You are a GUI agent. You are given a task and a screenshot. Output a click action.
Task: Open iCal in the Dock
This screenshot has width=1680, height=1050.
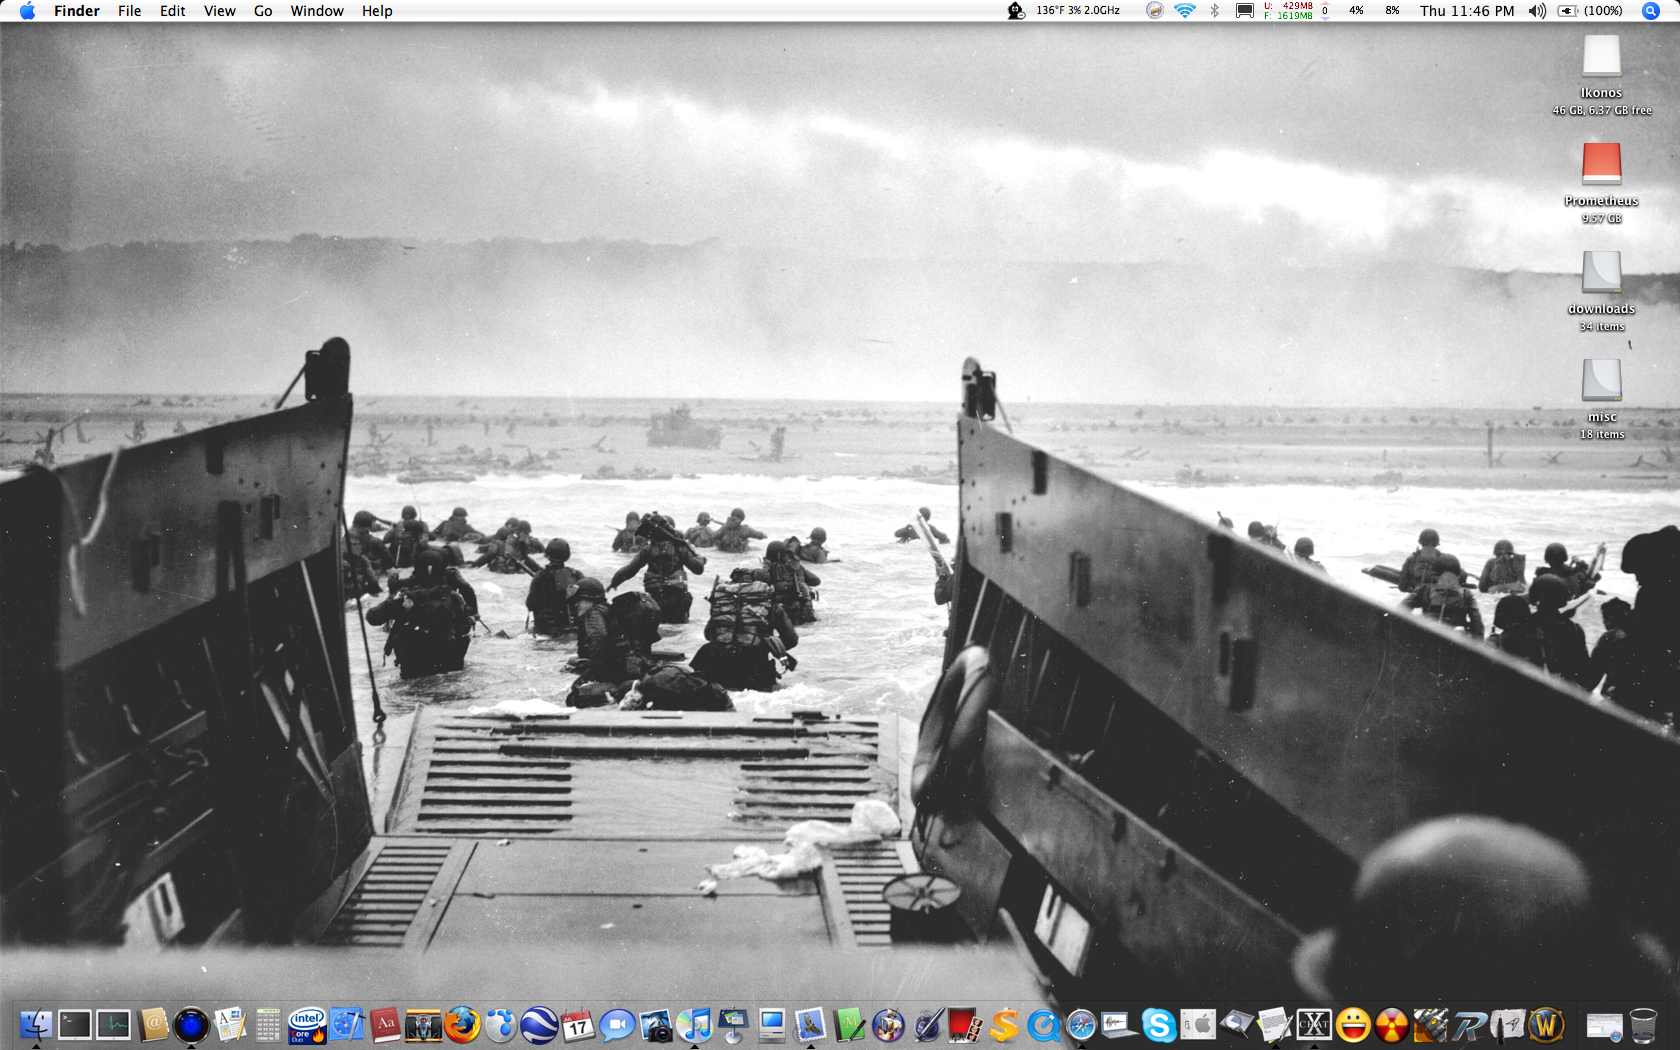pyautogui.click(x=578, y=1025)
